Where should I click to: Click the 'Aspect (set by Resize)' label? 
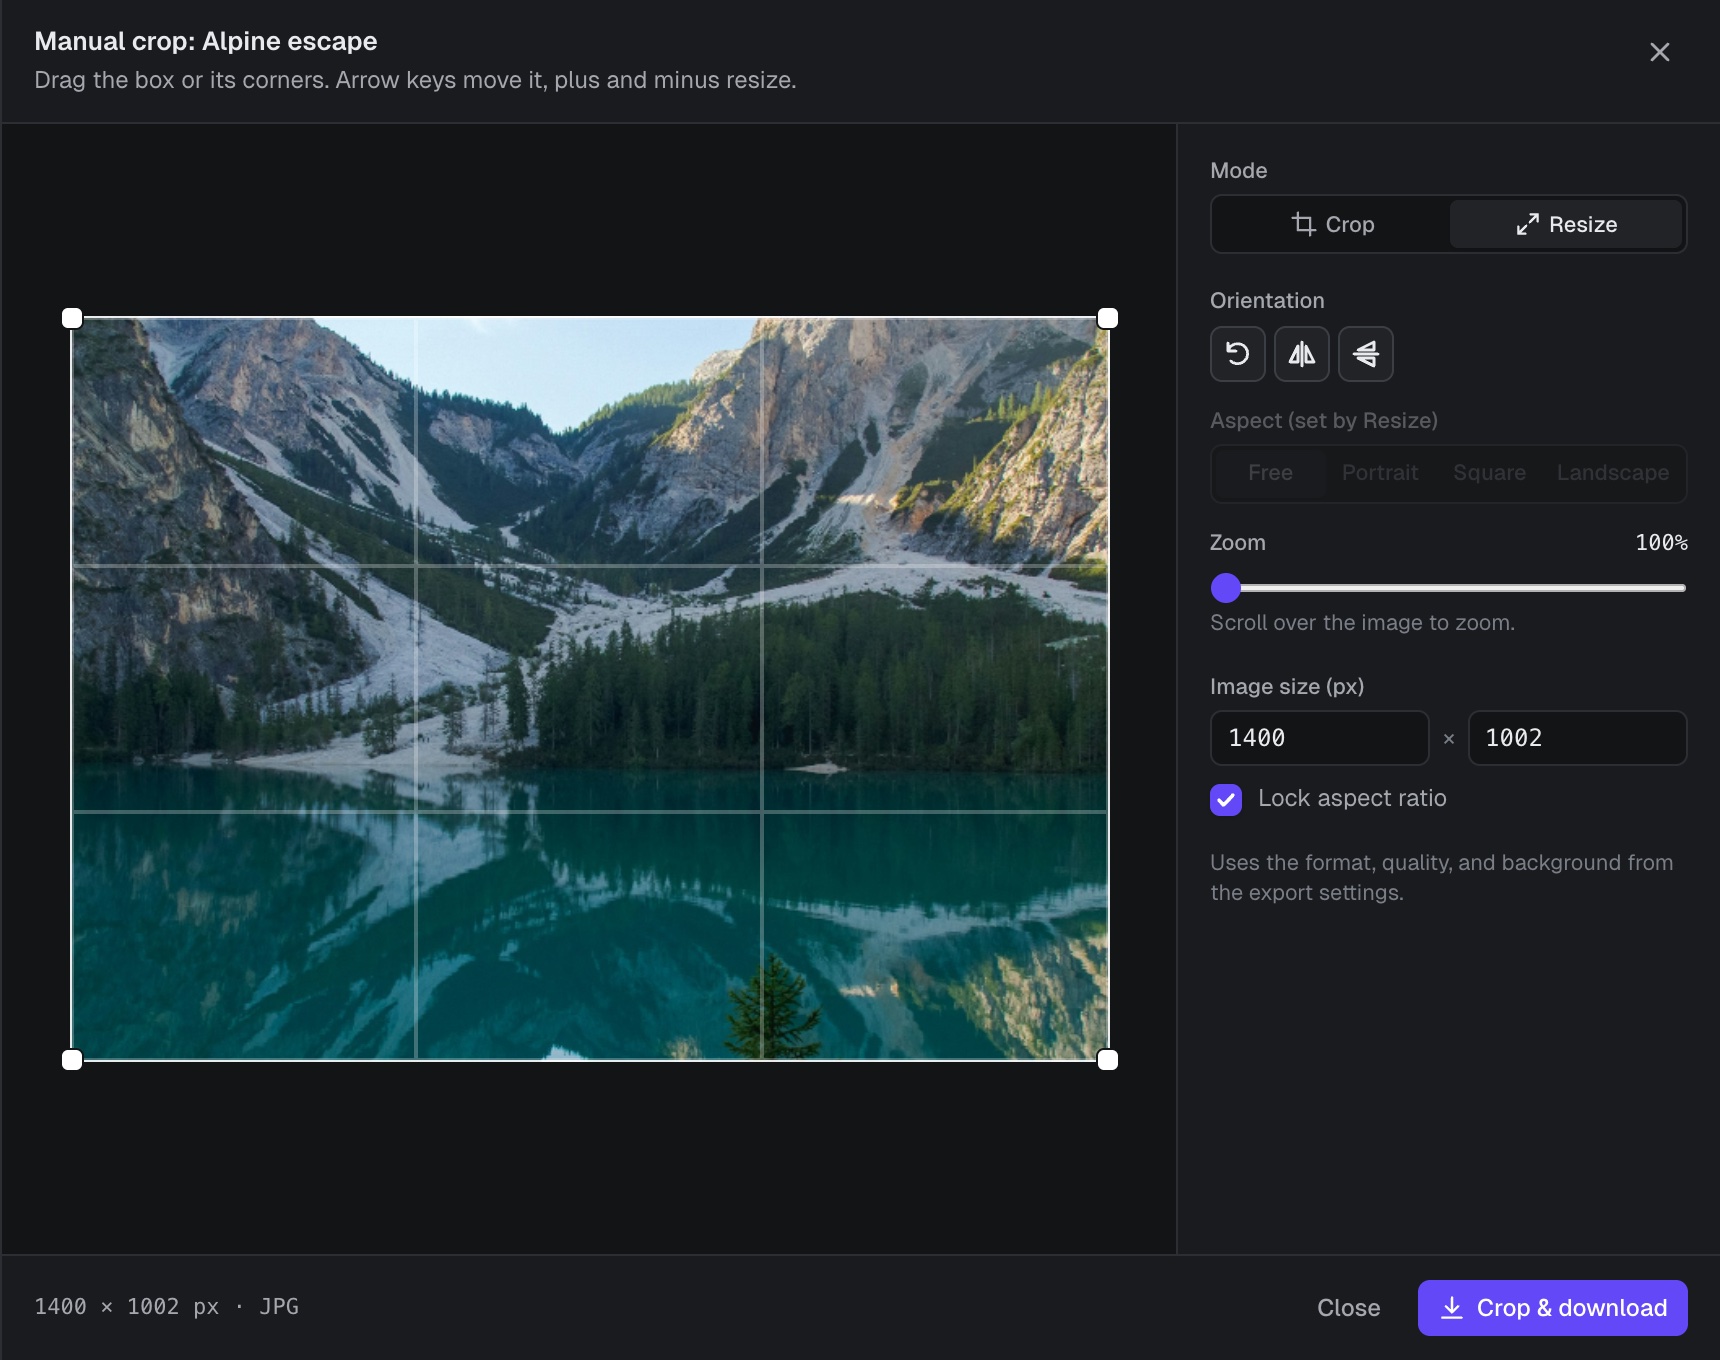coord(1324,421)
